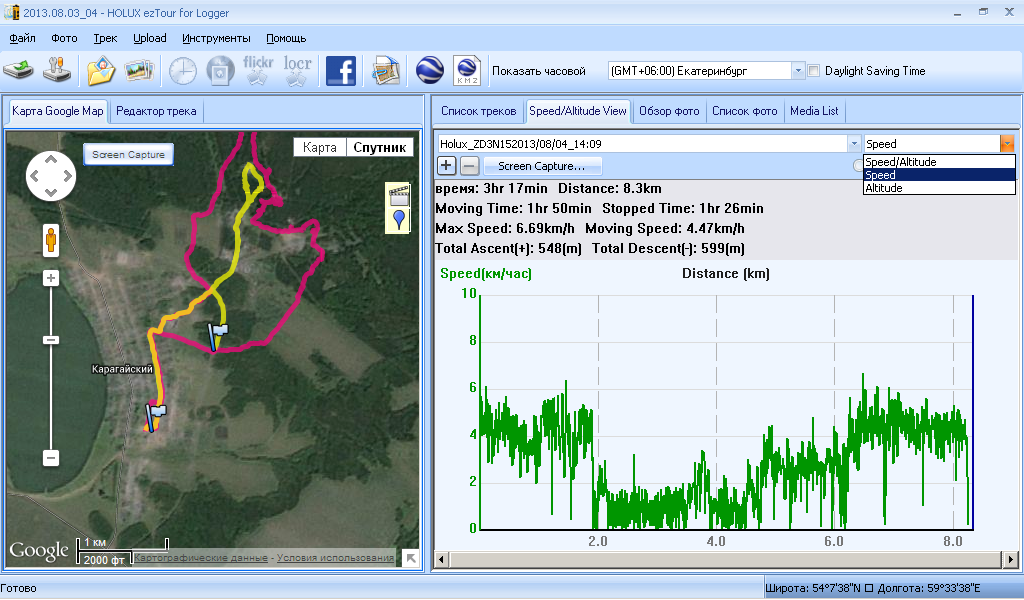Share via the Facebook icon
The width and height of the screenshot is (1024, 600).
coord(341,71)
